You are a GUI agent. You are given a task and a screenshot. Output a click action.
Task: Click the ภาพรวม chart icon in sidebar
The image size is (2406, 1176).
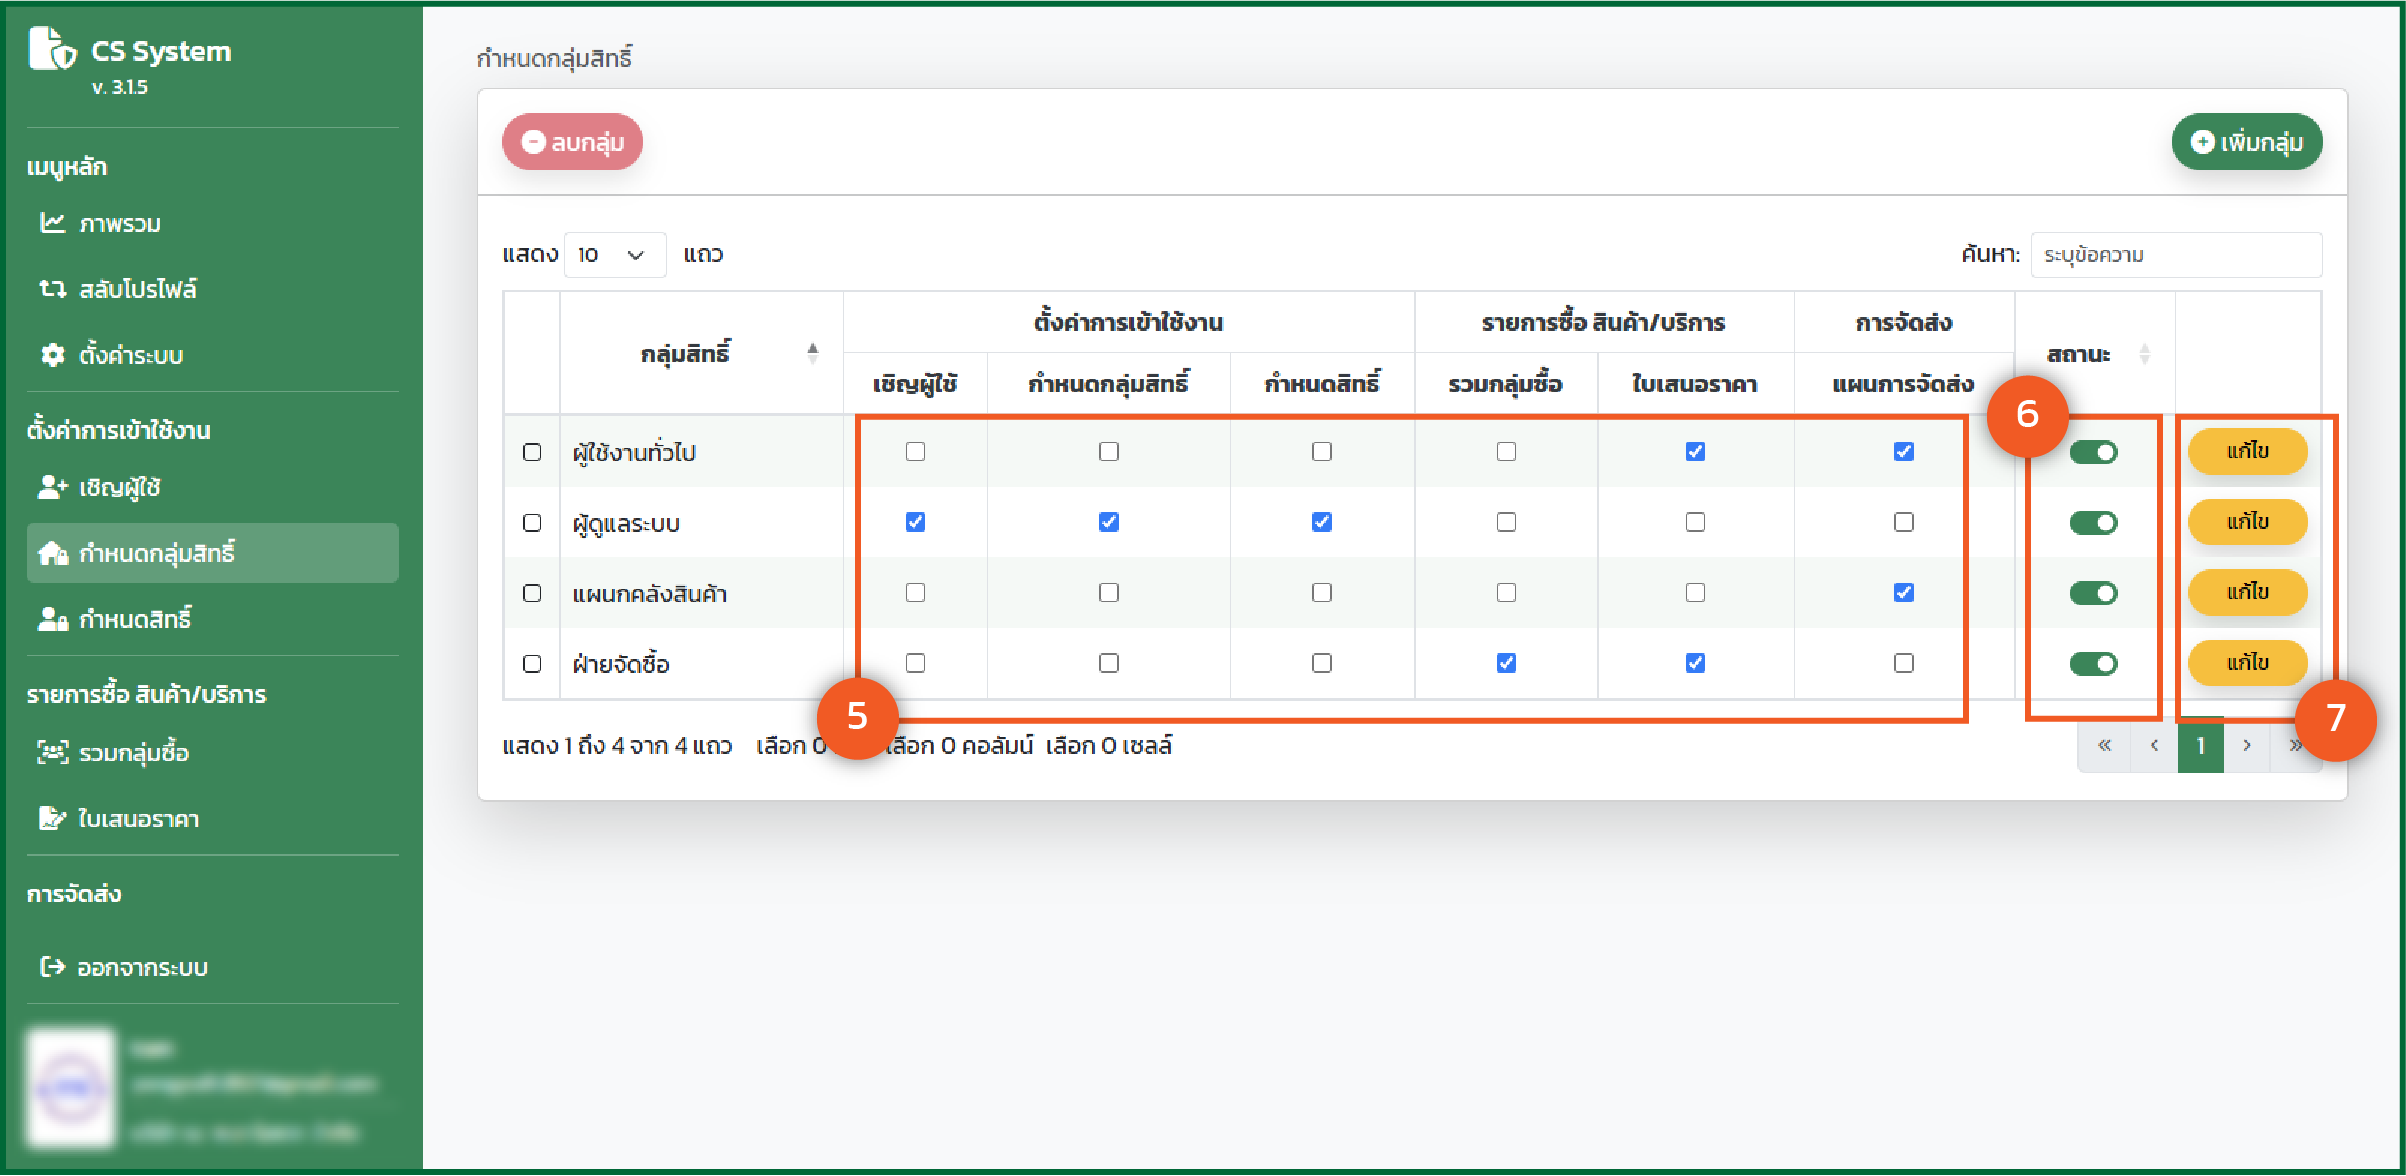(53, 223)
